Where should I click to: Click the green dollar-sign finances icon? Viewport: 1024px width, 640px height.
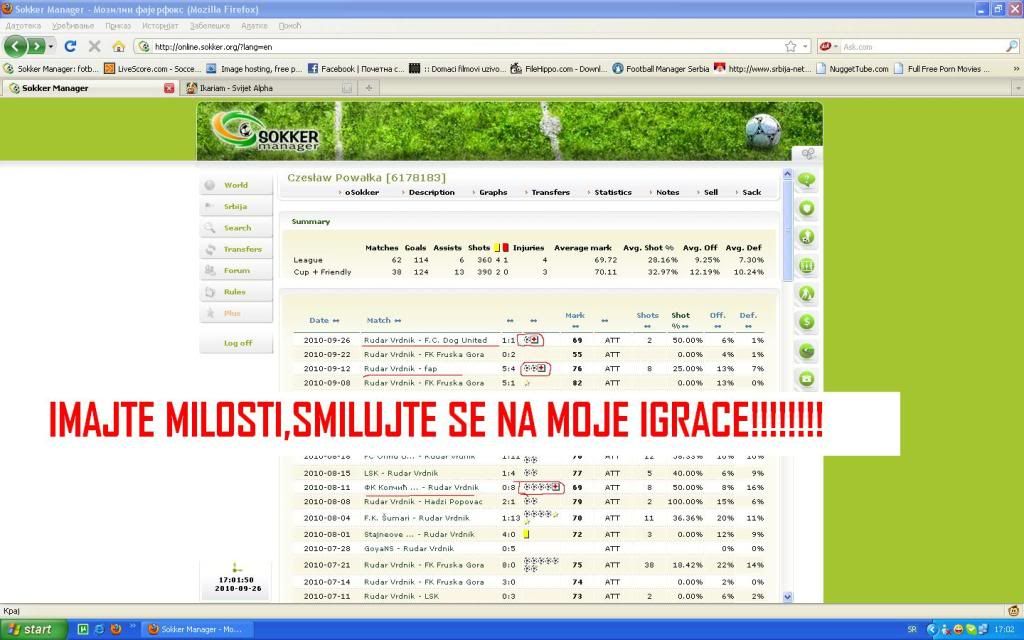point(806,322)
